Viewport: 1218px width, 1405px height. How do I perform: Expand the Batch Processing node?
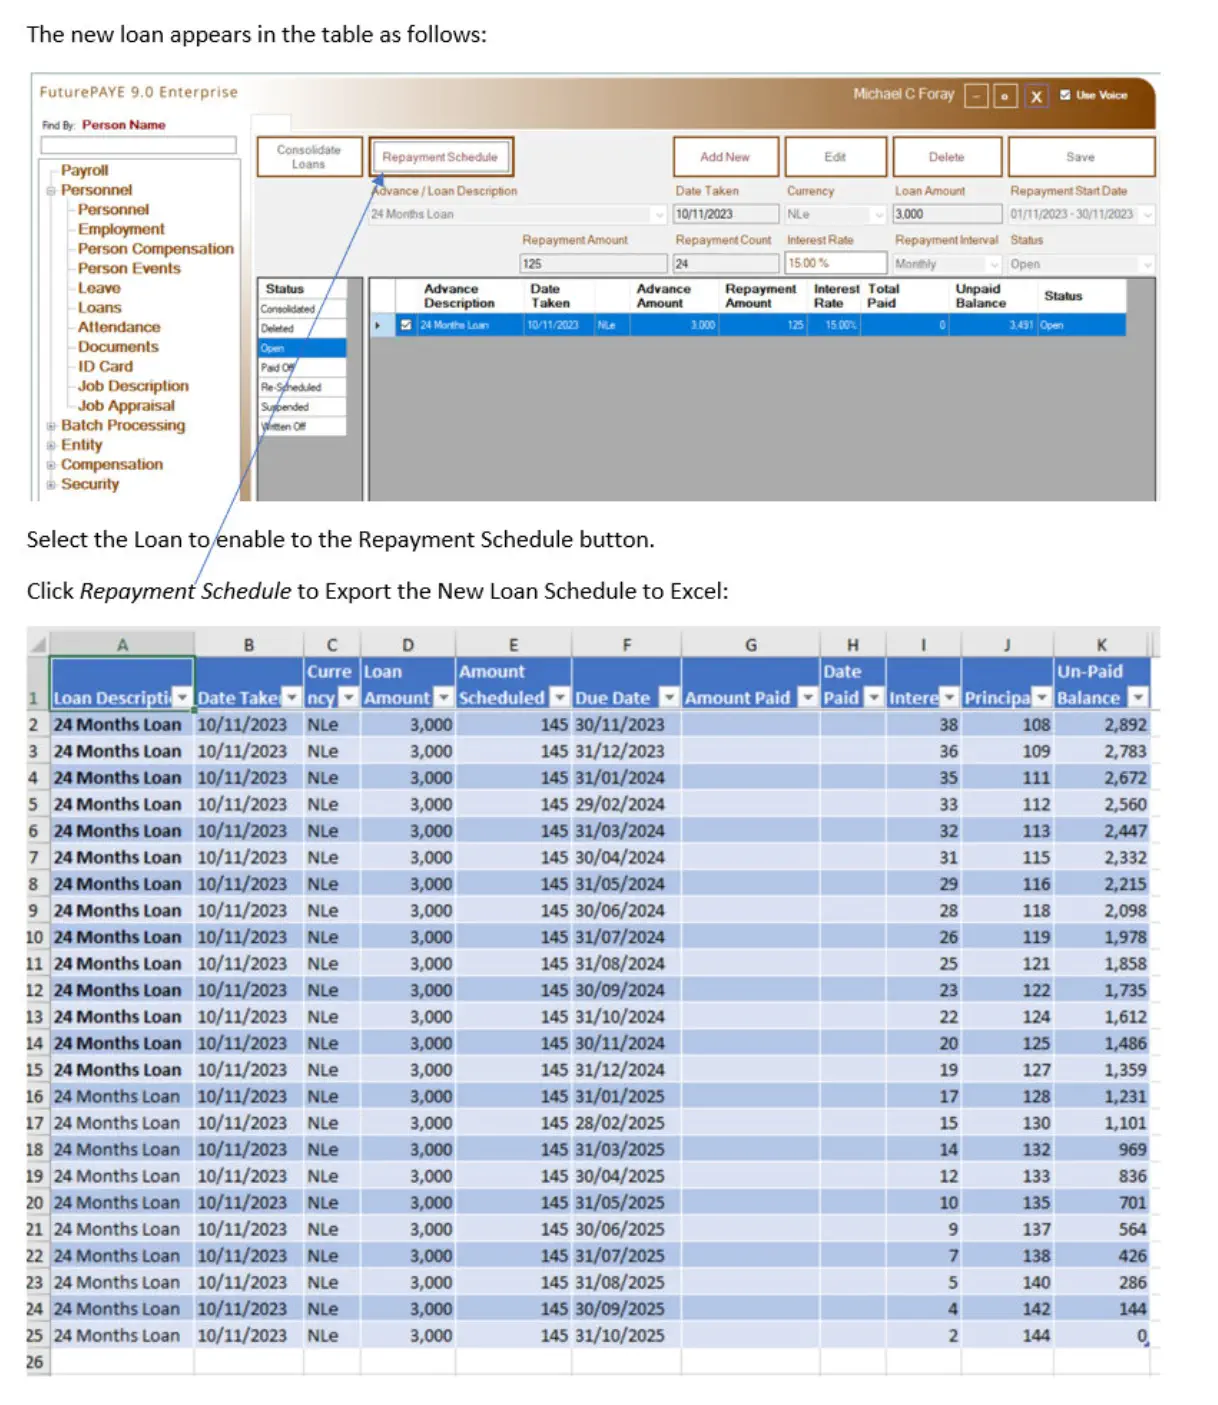pyautogui.click(x=51, y=426)
